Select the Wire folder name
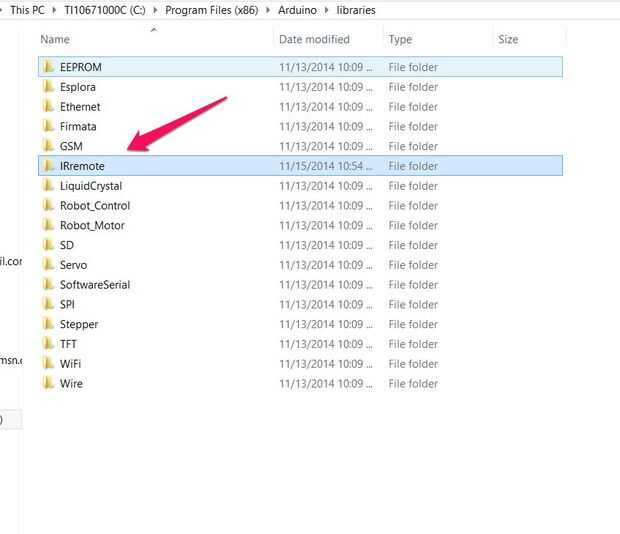Image resolution: width=620 pixels, height=534 pixels. (x=71, y=383)
